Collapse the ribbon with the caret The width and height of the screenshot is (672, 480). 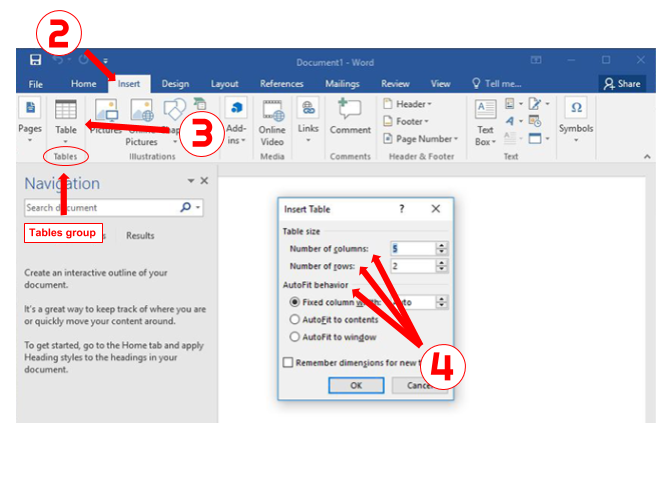pos(647,157)
